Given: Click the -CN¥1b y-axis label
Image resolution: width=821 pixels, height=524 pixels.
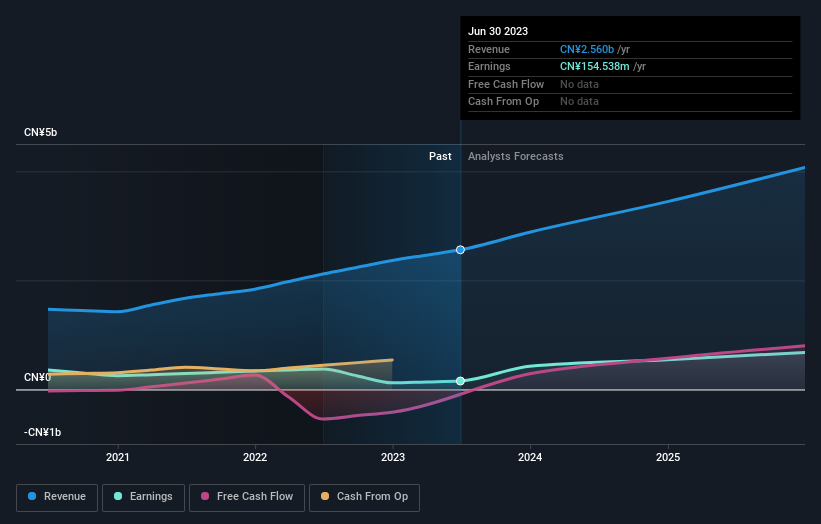Looking at the screenshot, I should (42, 432).
